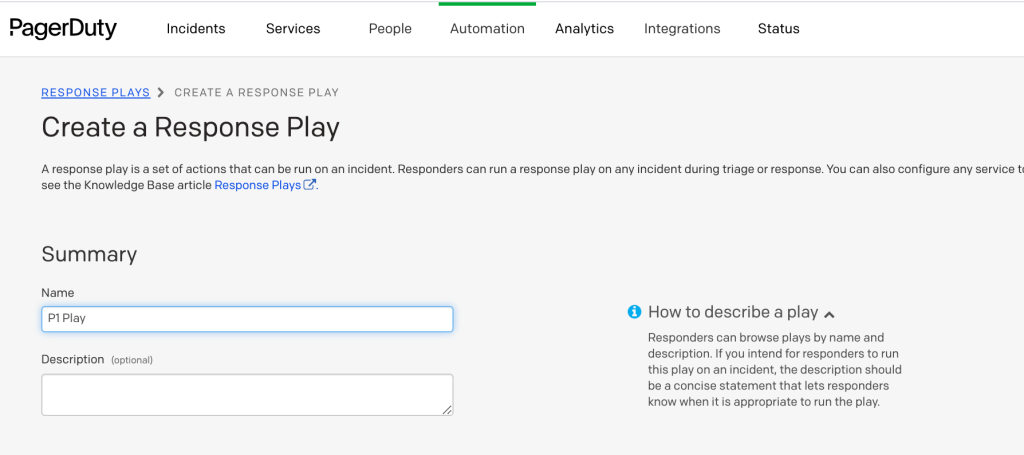This screenshot has height=455, width=1024.
Task: Open the Analytics menu
Action: click(584, 29)
